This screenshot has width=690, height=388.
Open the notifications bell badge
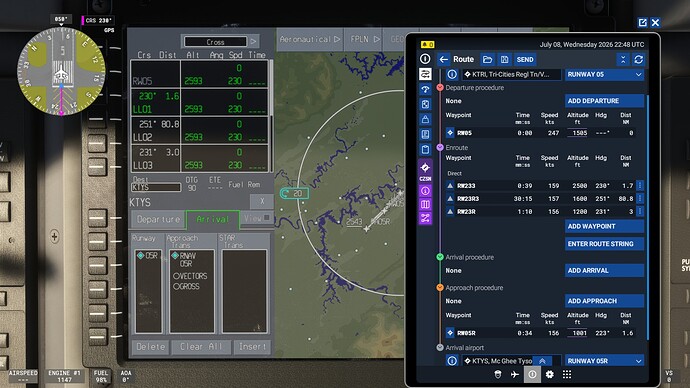[427, 44]
